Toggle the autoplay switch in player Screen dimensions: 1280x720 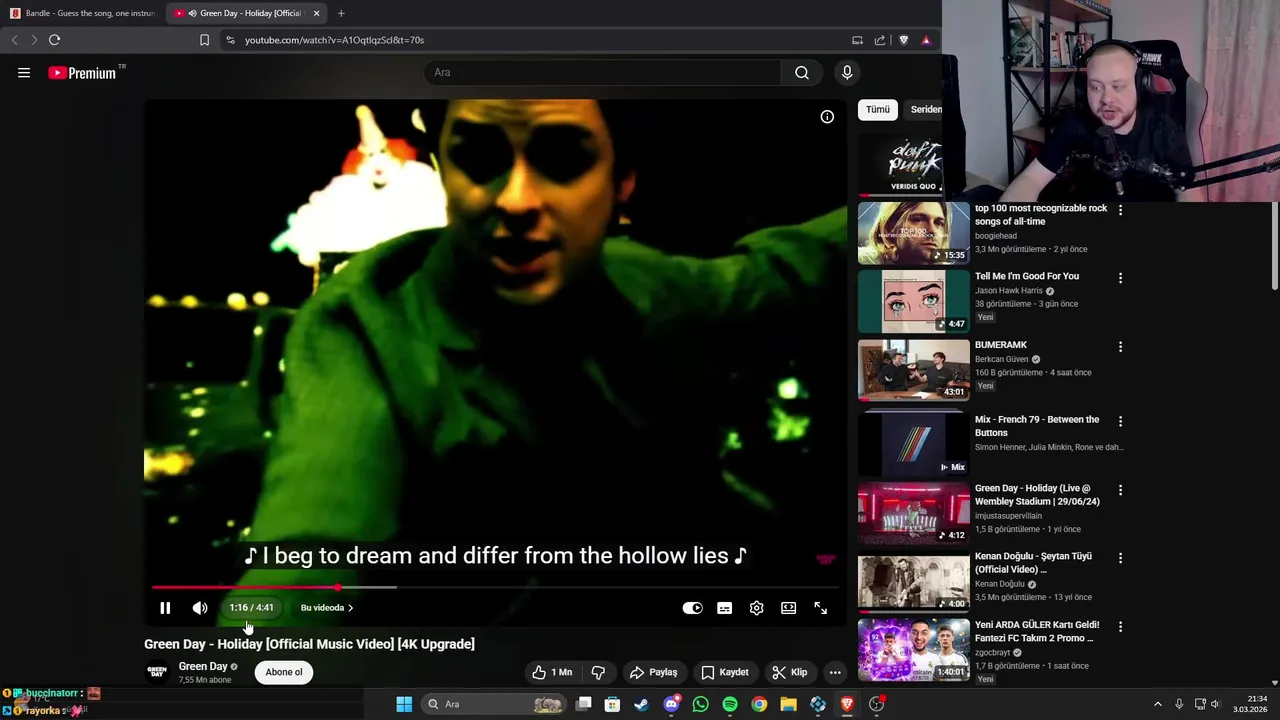(692, 608)
